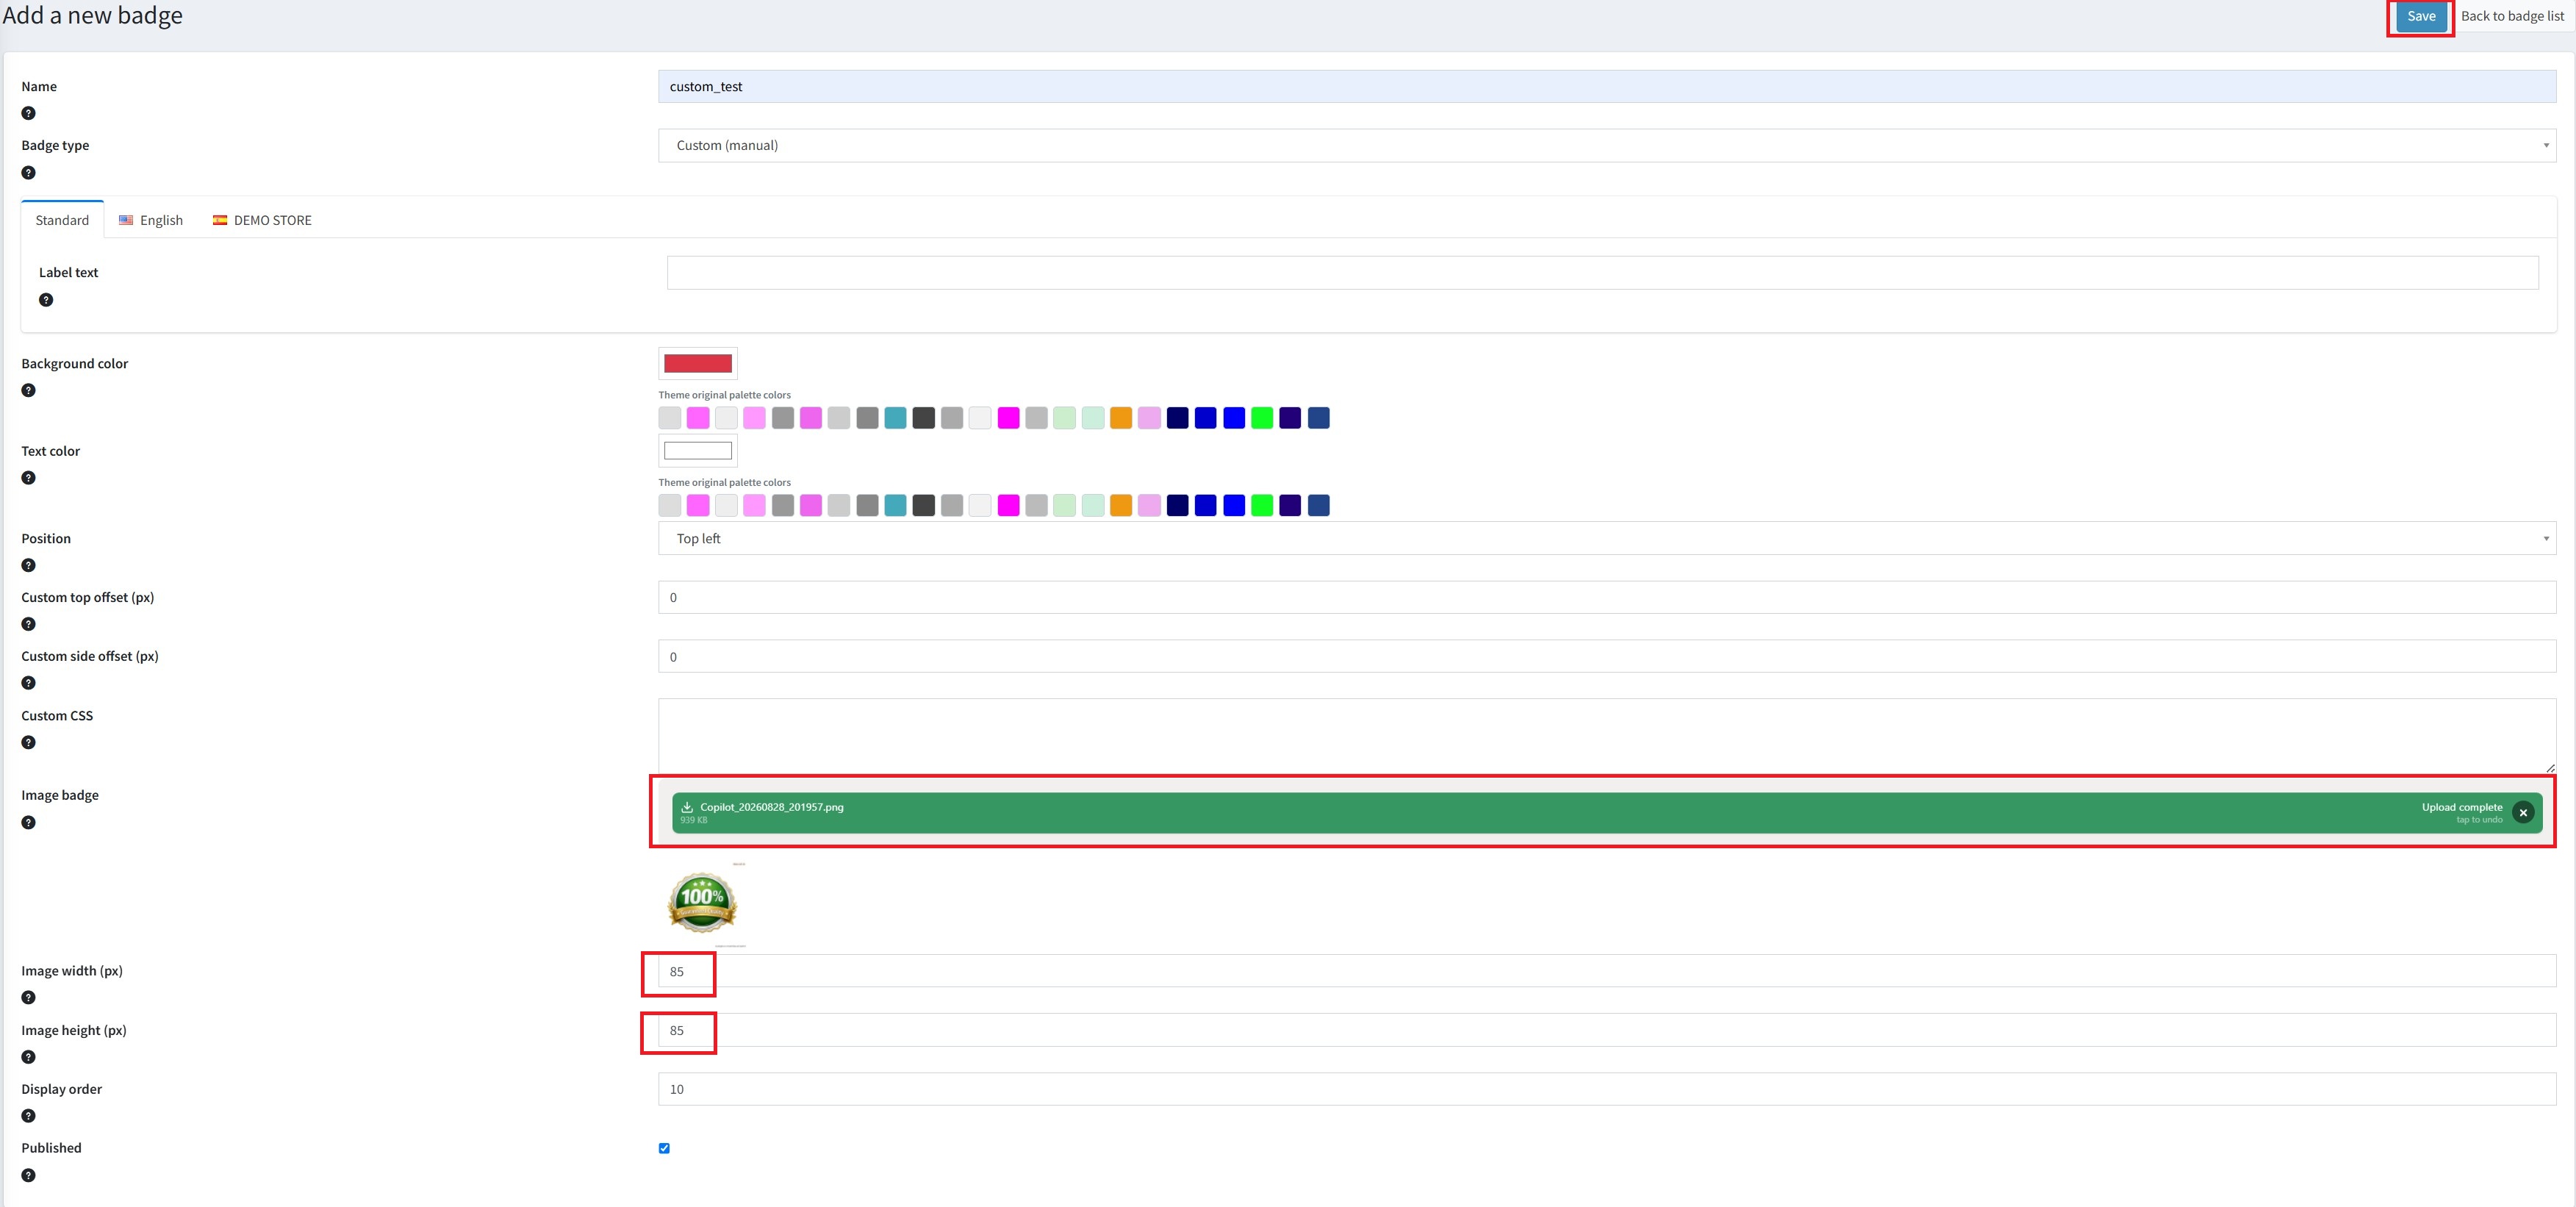
Task: Pick orange swatch in Background color palette
Action: [x=1121, y=418]
